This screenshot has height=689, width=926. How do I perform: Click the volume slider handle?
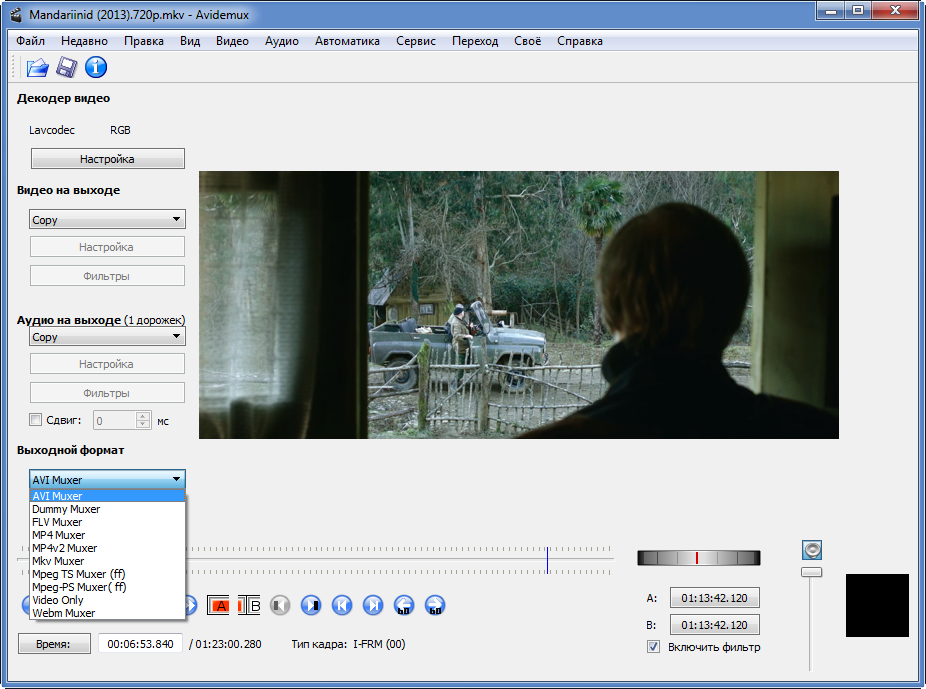click(811, 572)
